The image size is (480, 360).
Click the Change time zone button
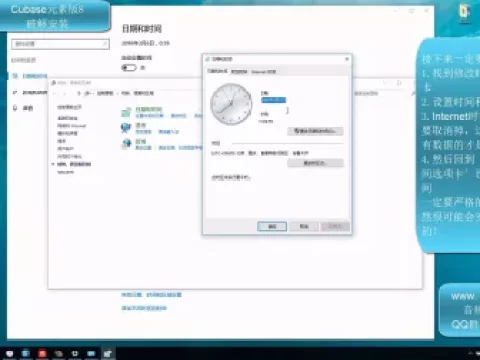[x=315, y=163]
